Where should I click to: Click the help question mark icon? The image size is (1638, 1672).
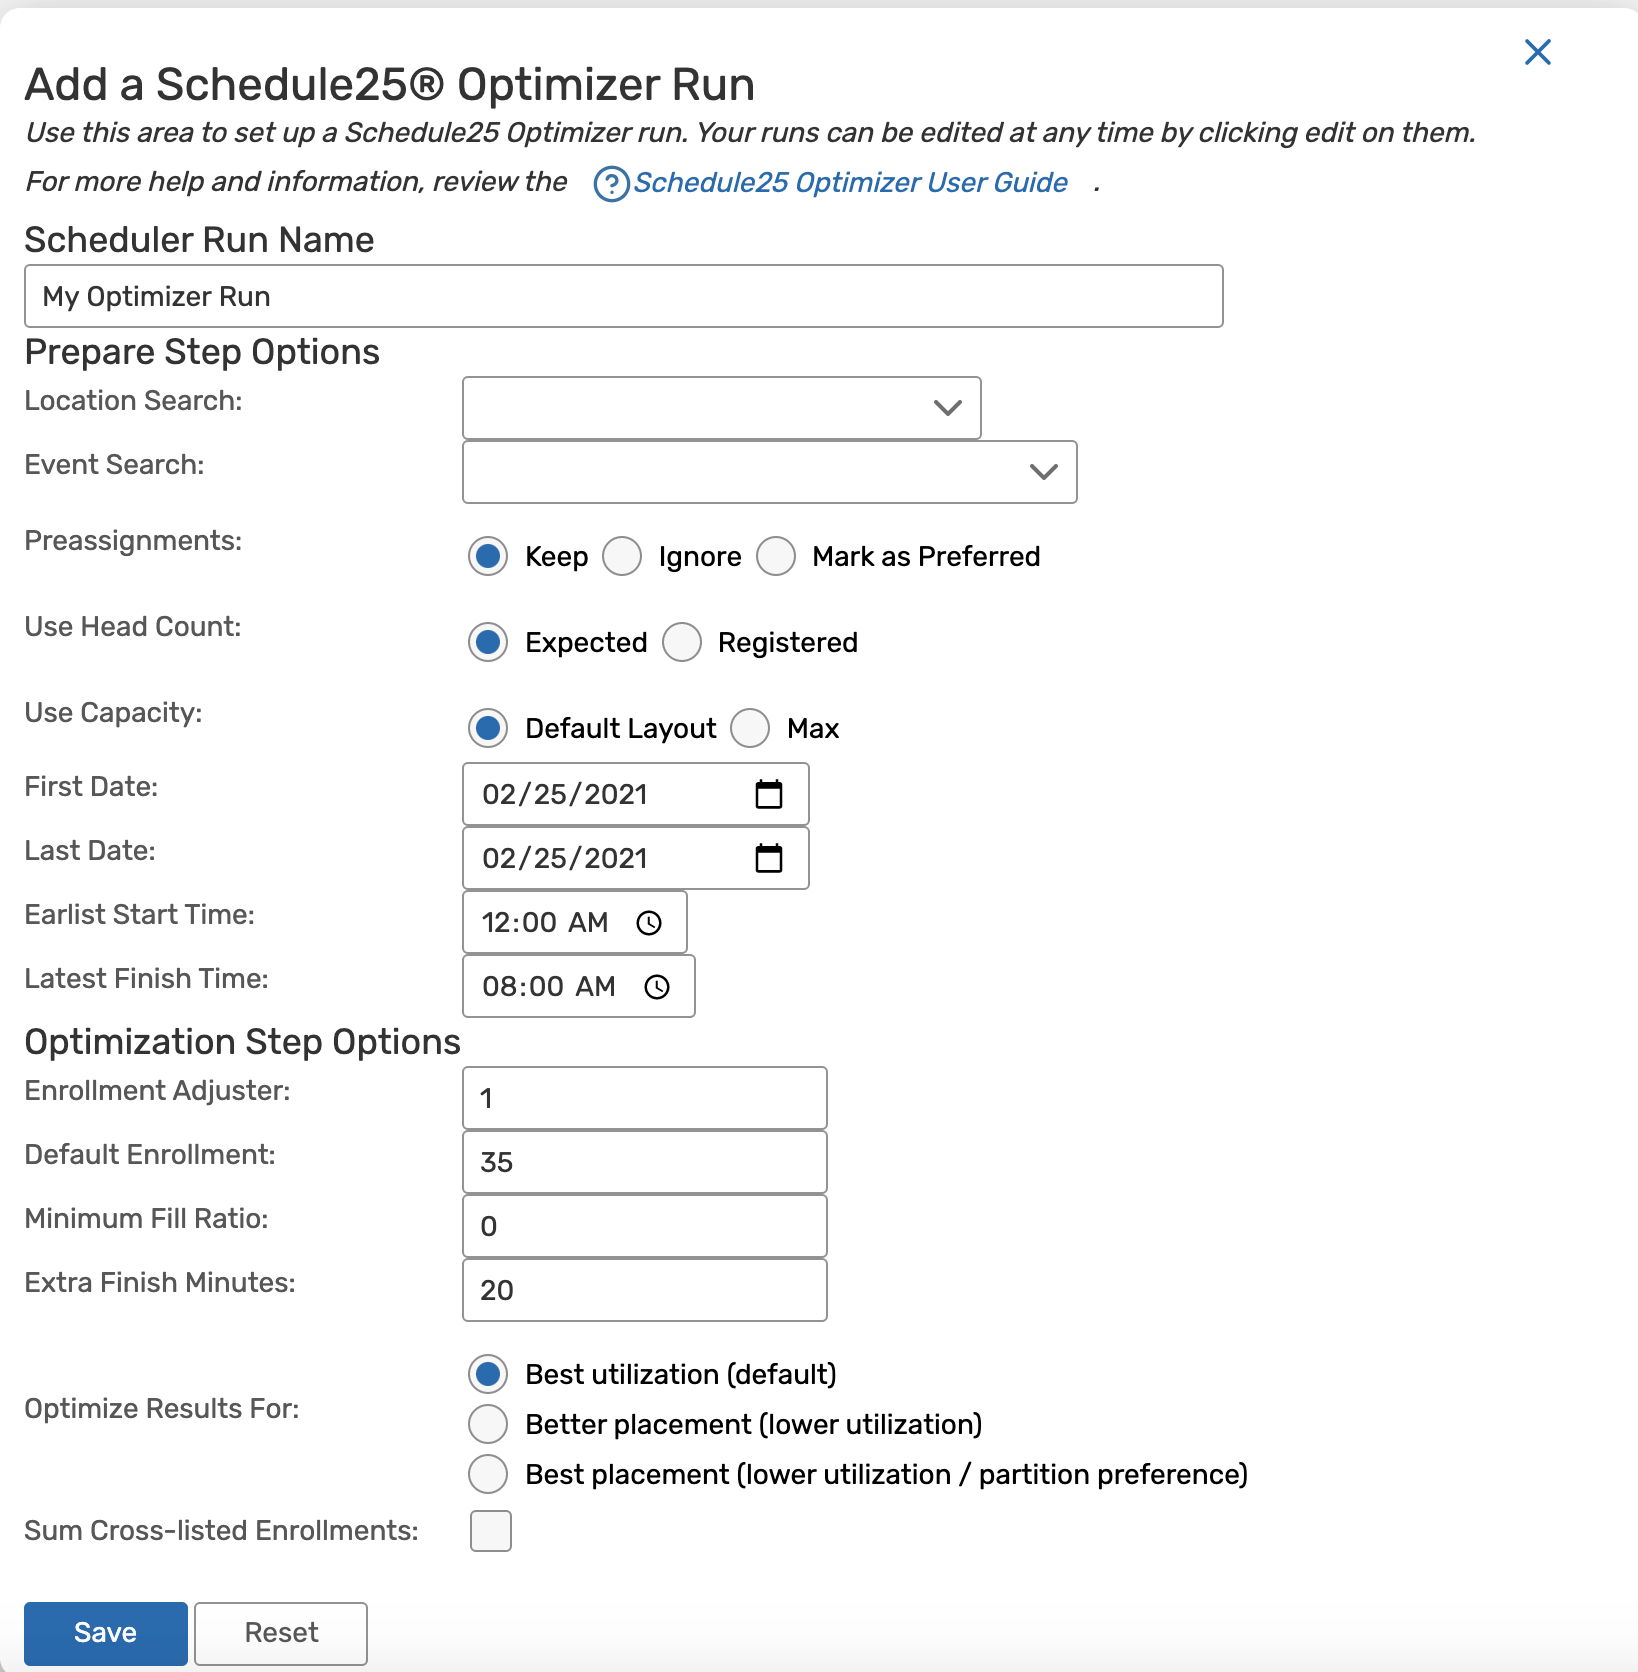point(611,184)
